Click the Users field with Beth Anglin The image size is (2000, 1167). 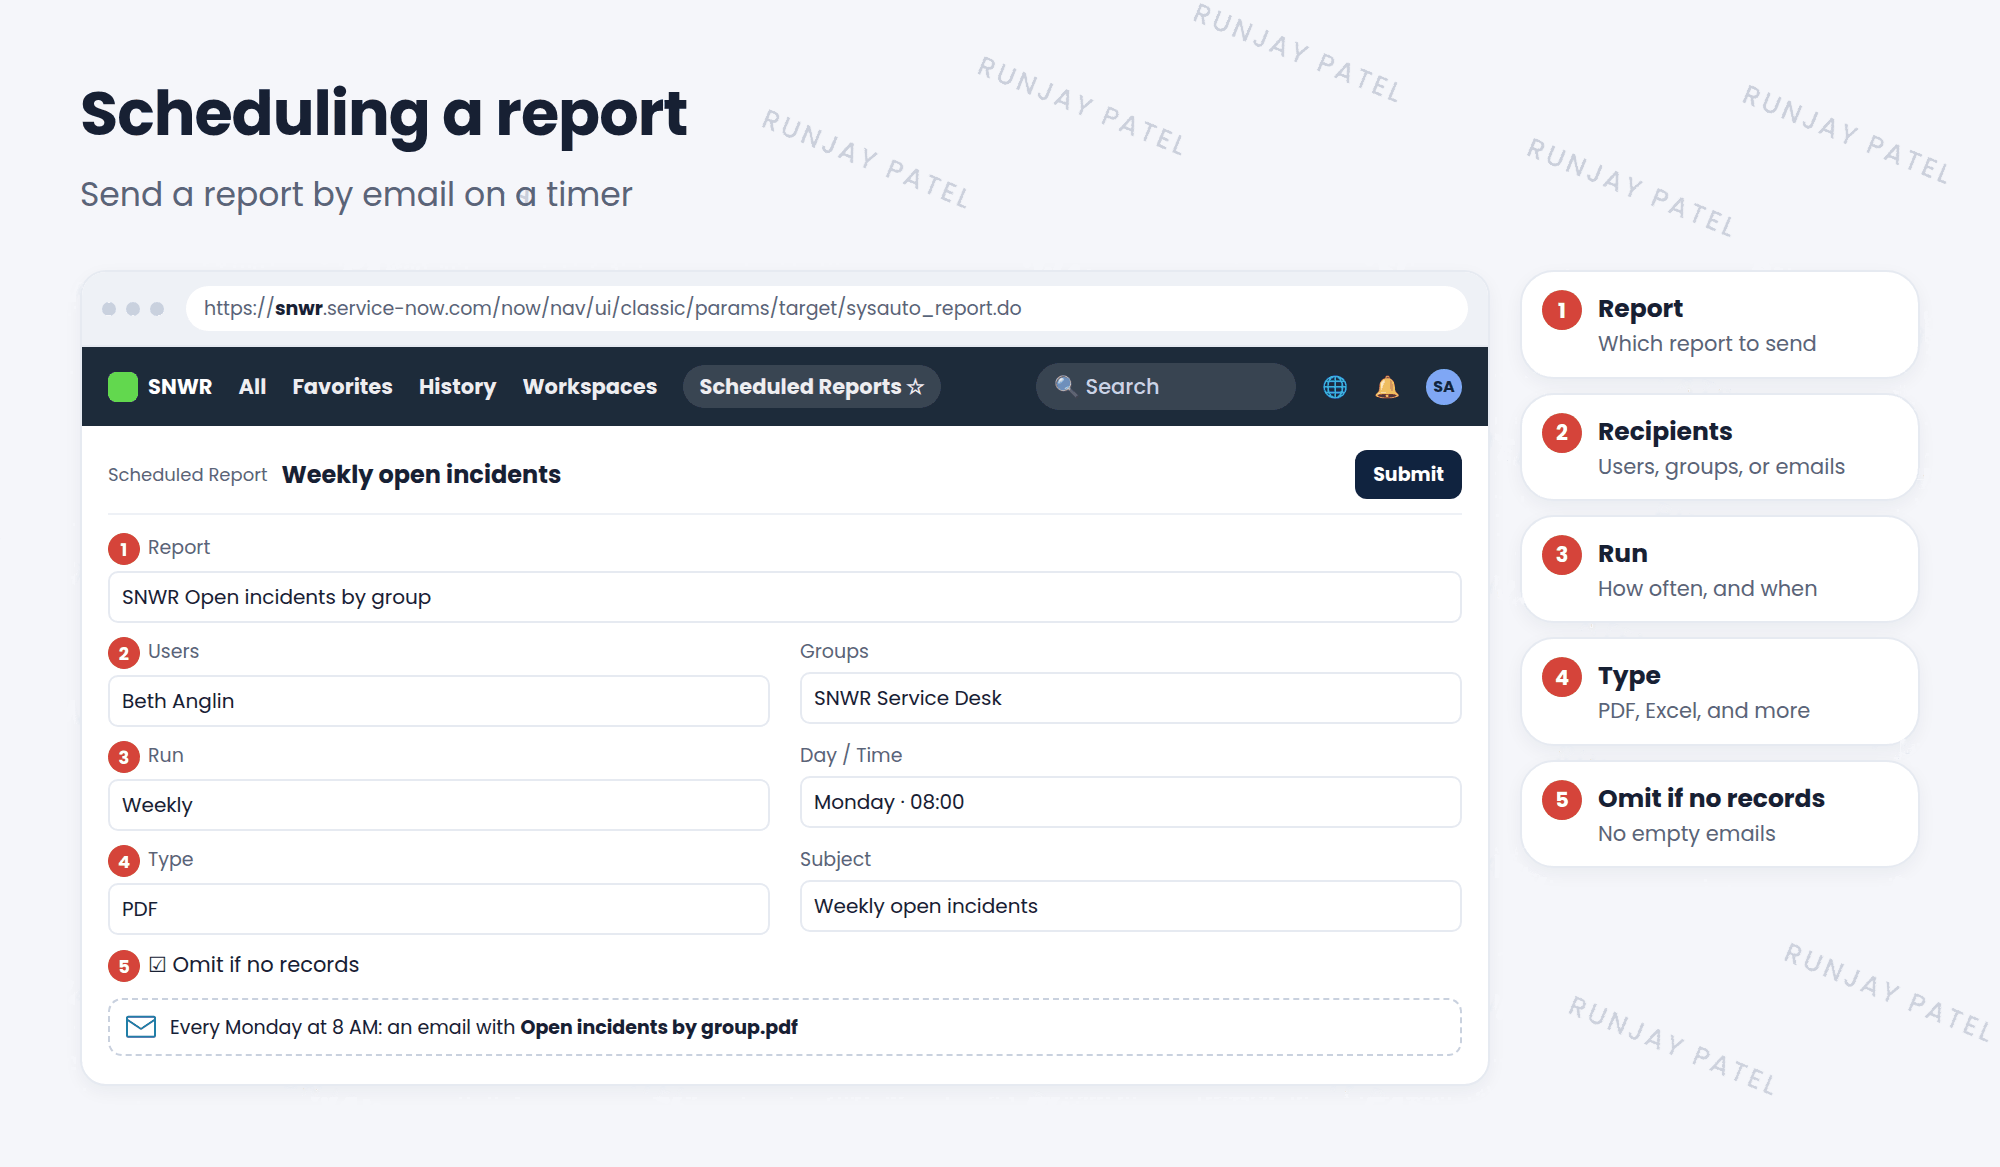click(438, 701)
